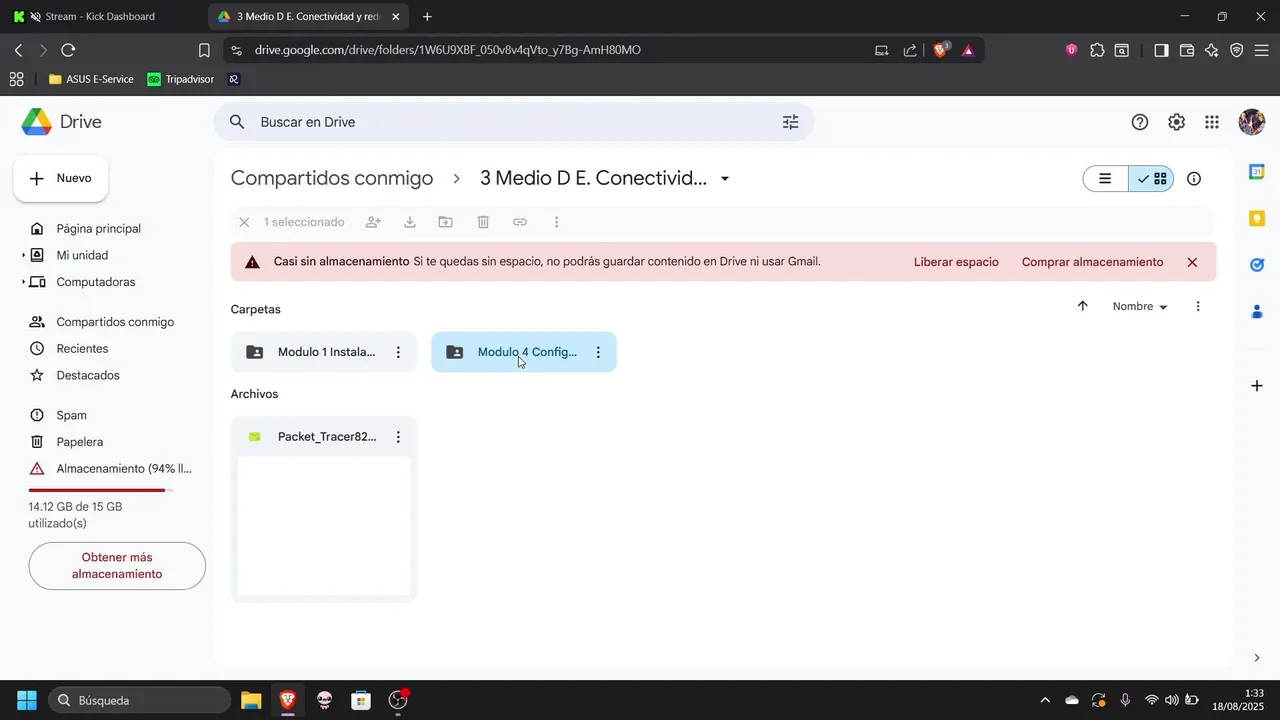
Task: Open Modulo 1 Instala folder
Action: tap(324, 352)
